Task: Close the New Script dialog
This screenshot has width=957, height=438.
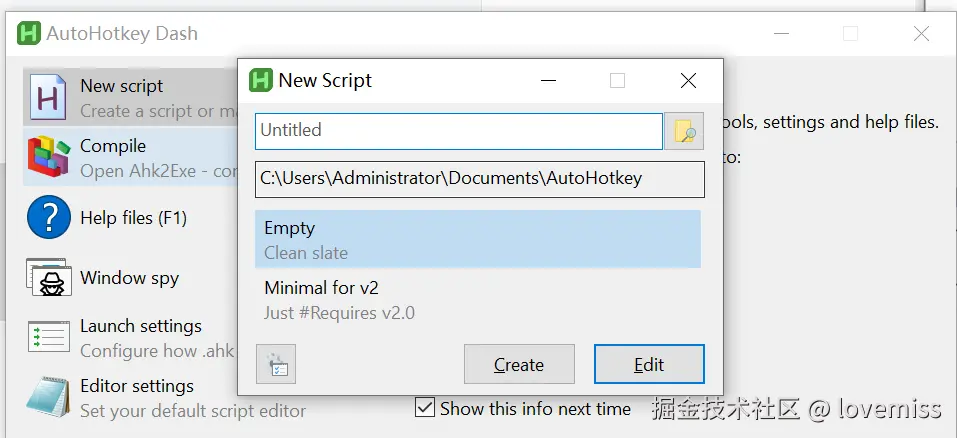Action: (x=688, y=80)
